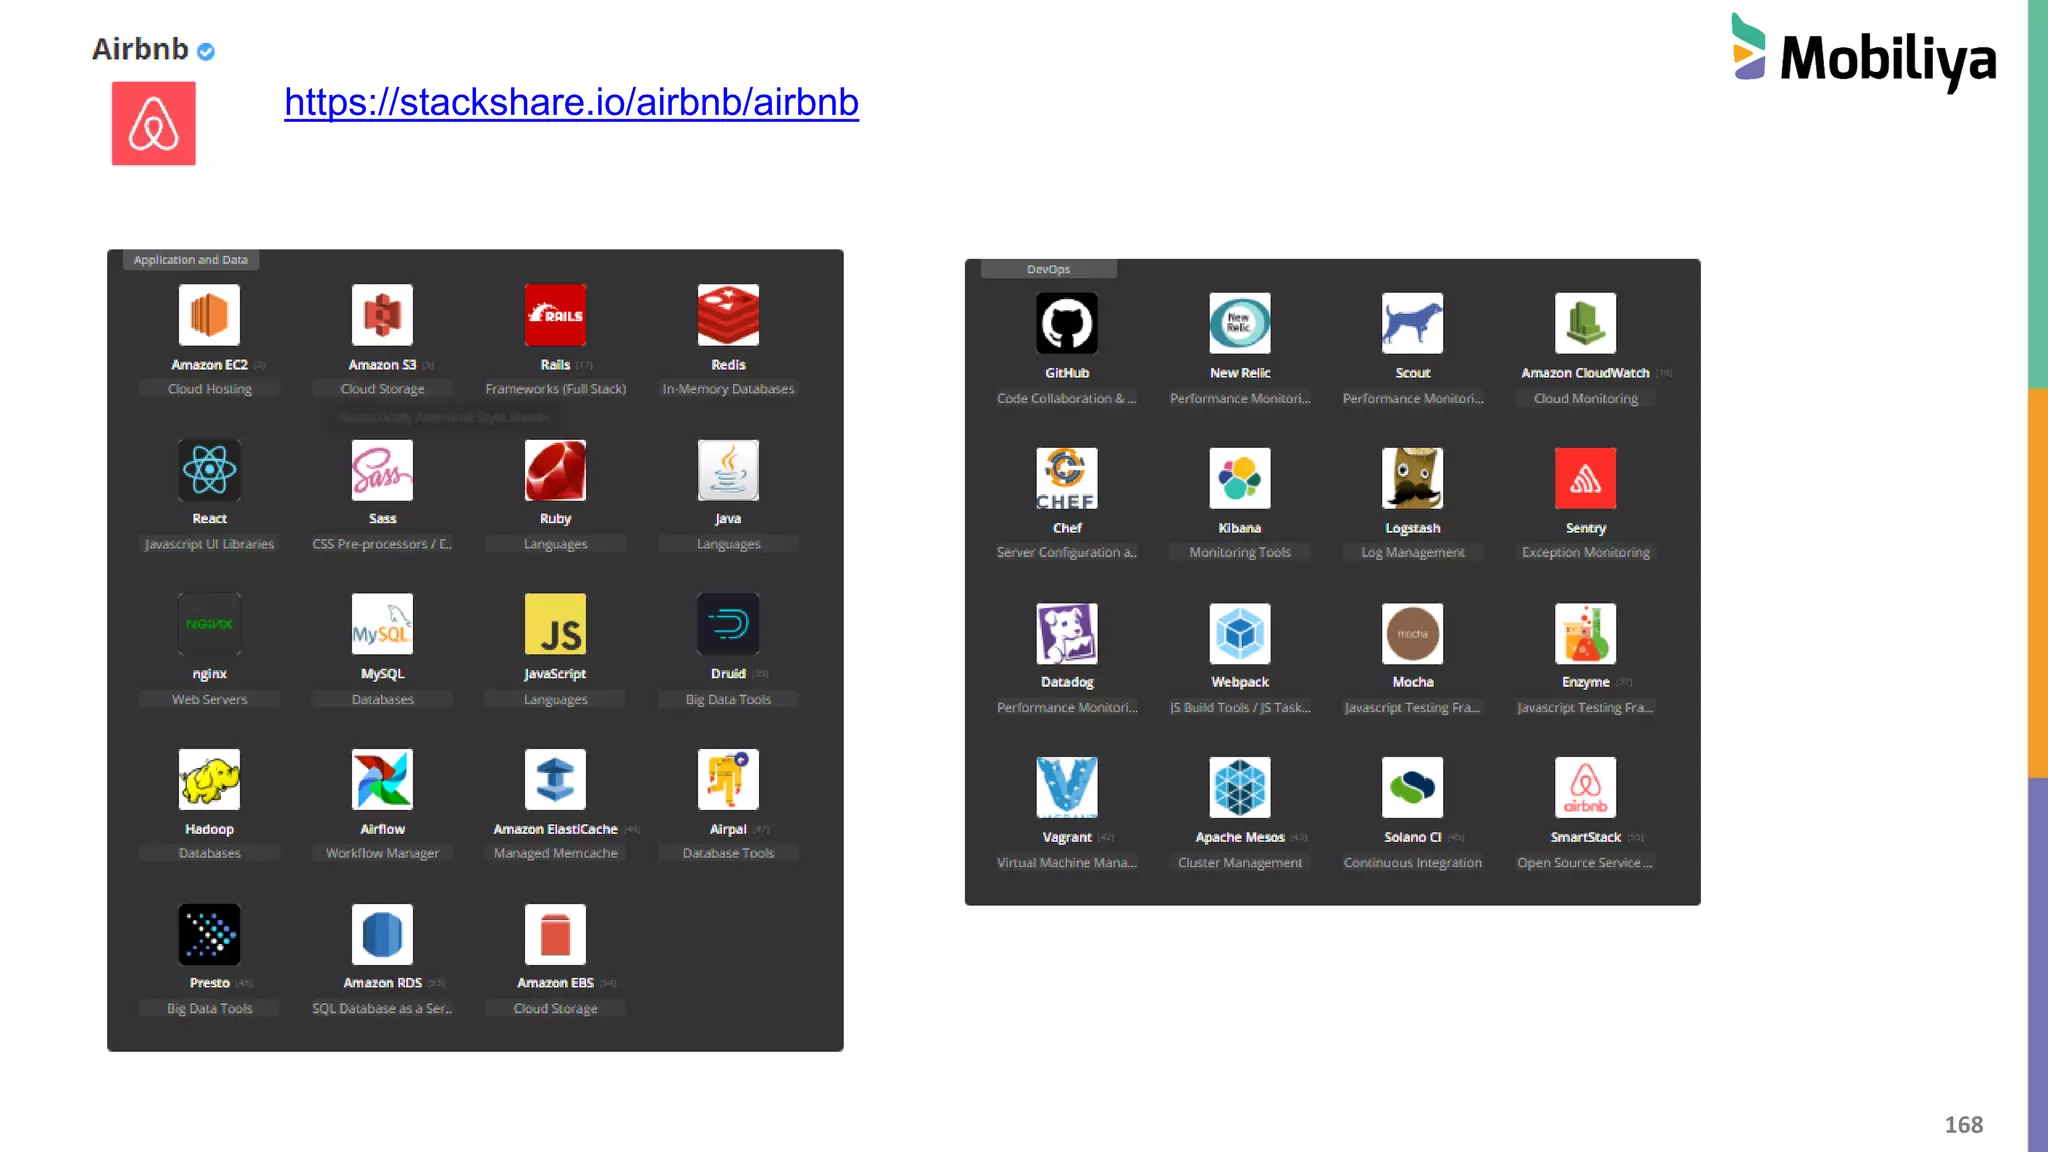2048x1152 pixels.
Task: Open the stackshare.io/airbnb/airbnb link
Action: [571, 102]
